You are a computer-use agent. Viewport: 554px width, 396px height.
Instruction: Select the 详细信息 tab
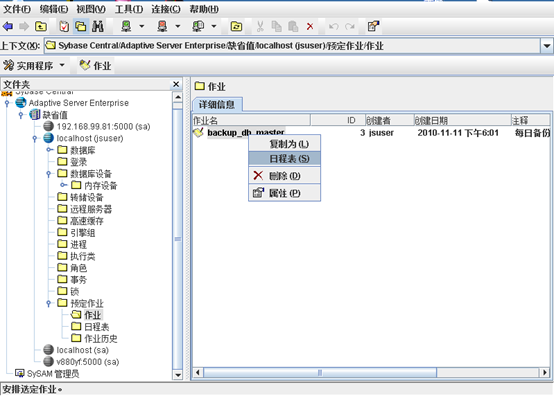pos(217,105)
